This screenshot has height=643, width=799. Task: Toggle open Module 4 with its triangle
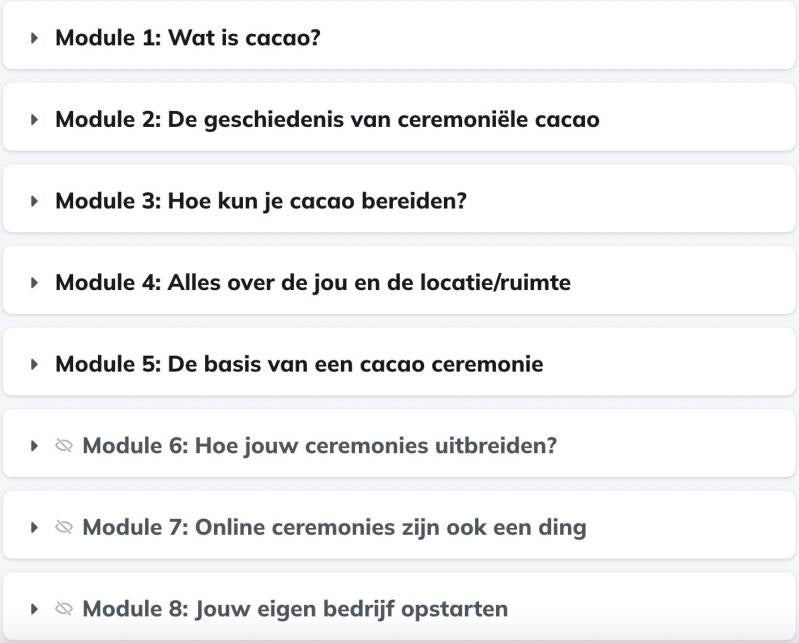click(35, 282)
